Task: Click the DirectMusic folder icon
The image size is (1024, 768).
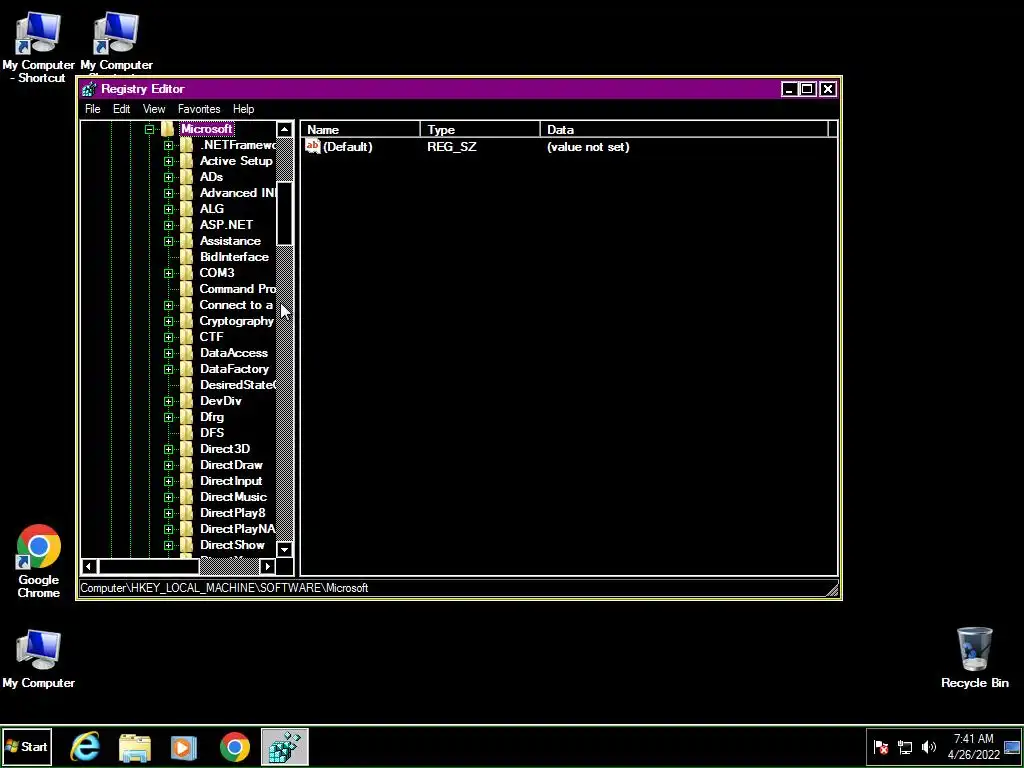Action: pyautogui.click(x=186, y=497)
